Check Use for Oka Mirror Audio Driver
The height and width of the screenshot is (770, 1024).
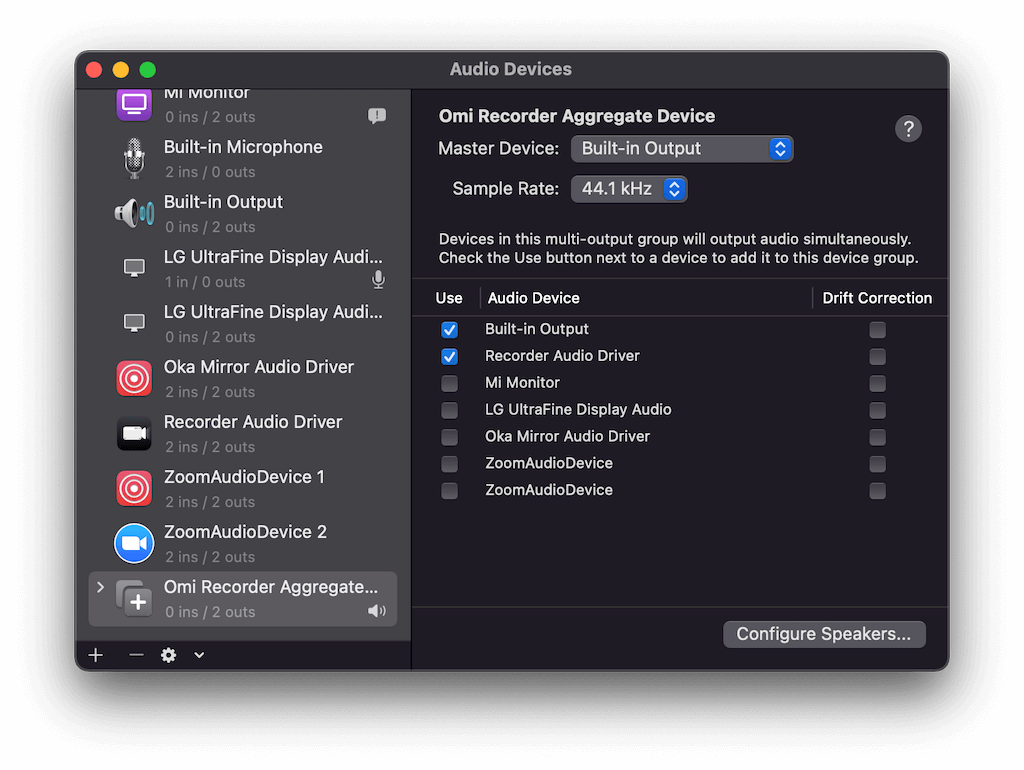449,437
